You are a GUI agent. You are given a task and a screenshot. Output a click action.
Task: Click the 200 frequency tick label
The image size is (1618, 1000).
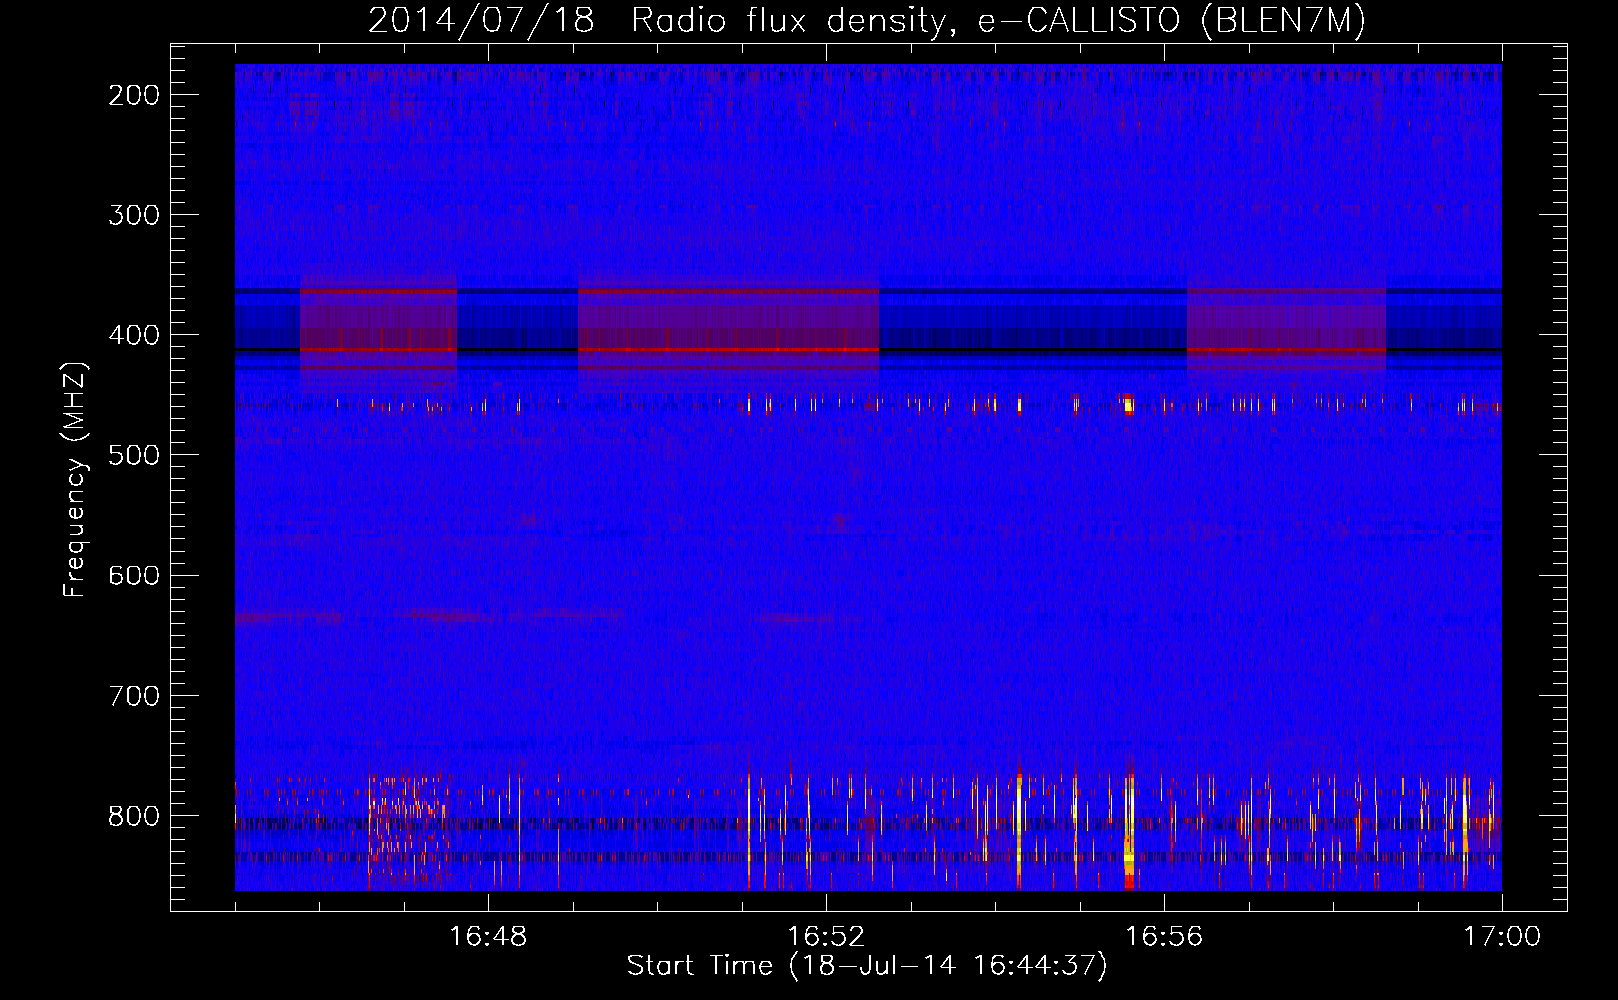pos(134,95)
